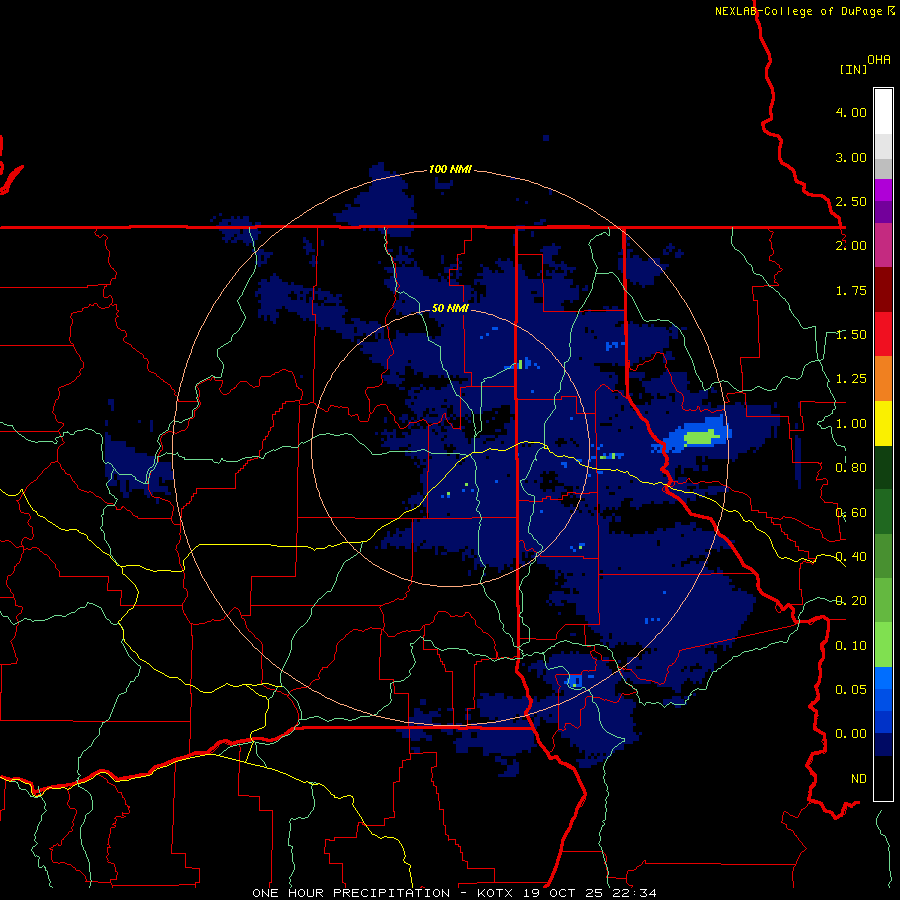This screenshot has height=900, width=900.
Task: Click the OHA product code label
Action: (879, 60)
